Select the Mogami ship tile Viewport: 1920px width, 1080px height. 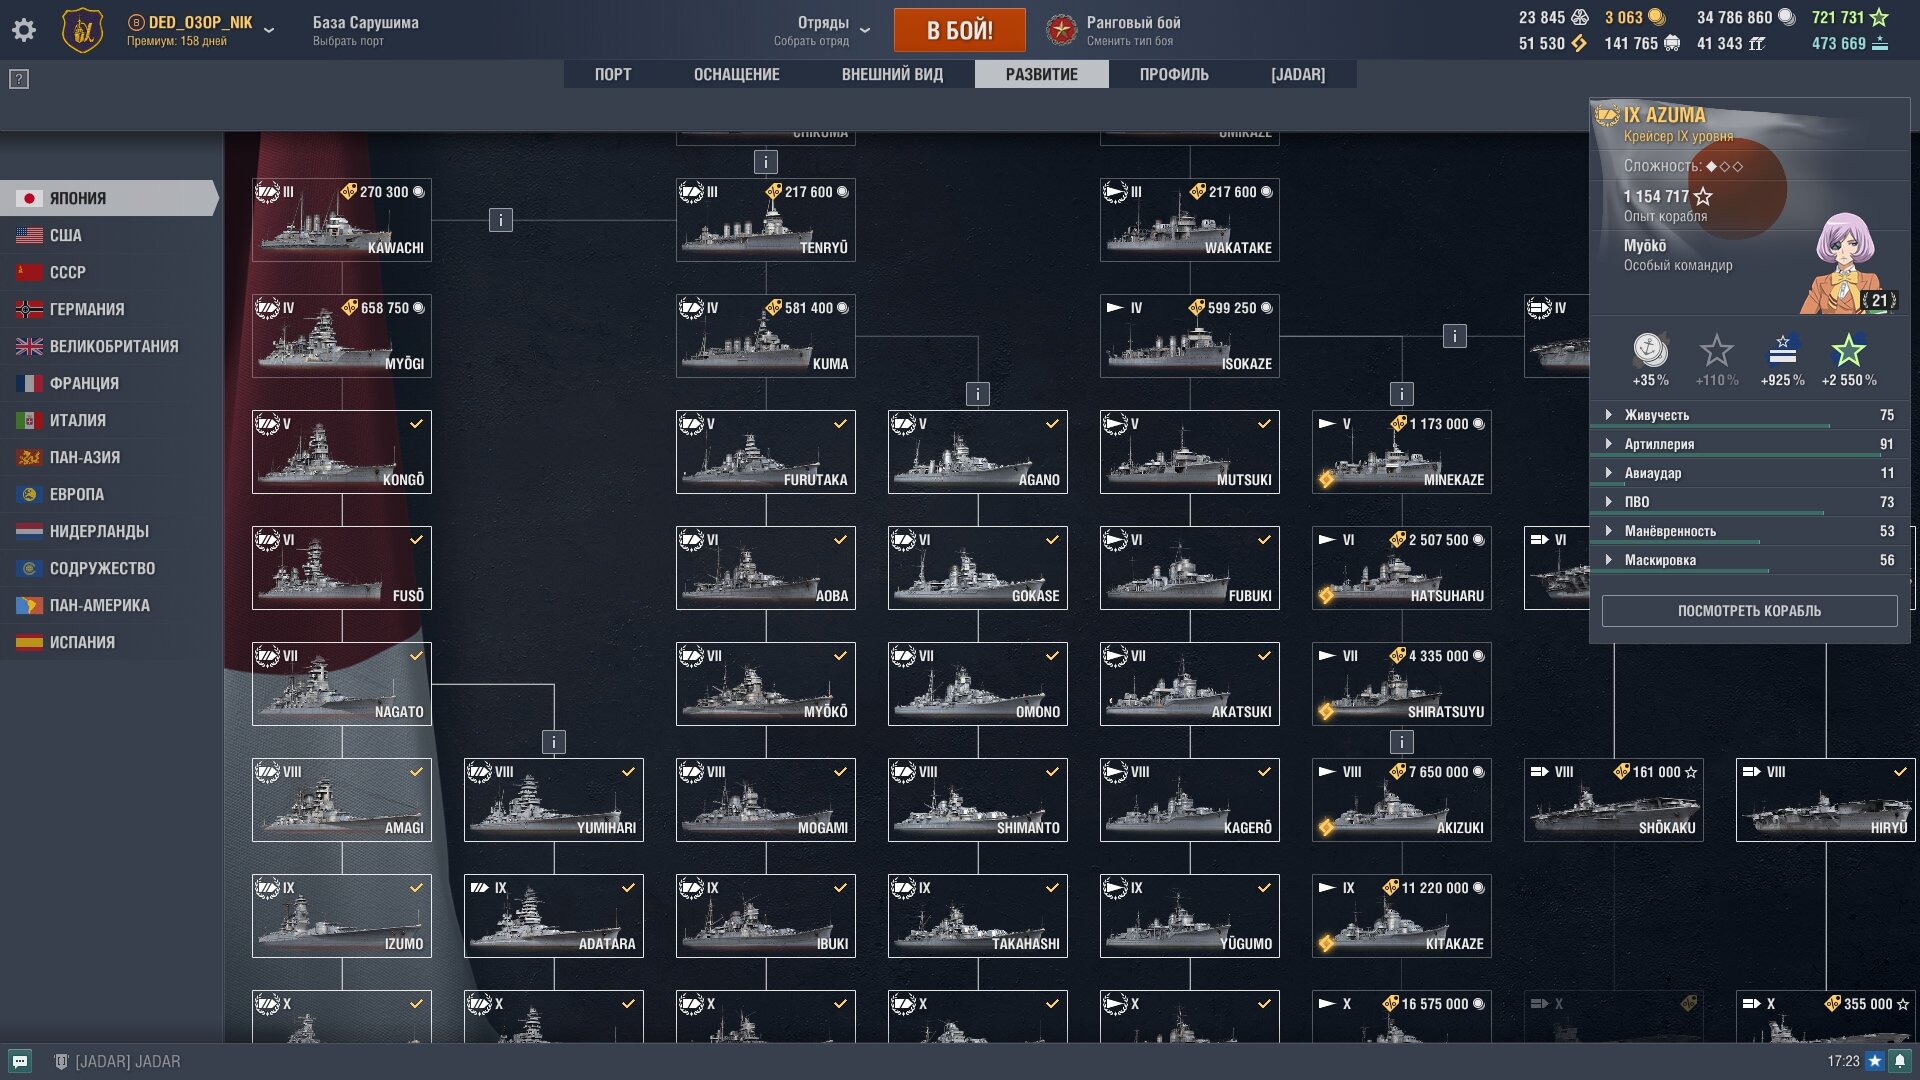point(766,800)
